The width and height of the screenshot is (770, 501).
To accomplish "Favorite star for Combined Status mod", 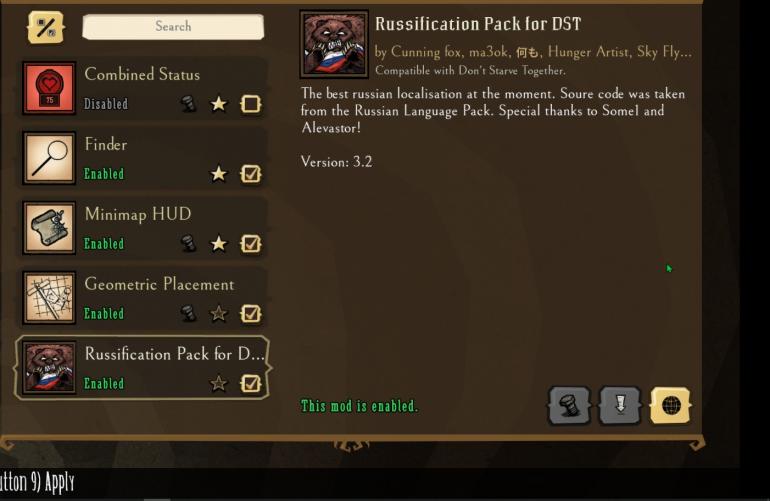I will point(219,104).
